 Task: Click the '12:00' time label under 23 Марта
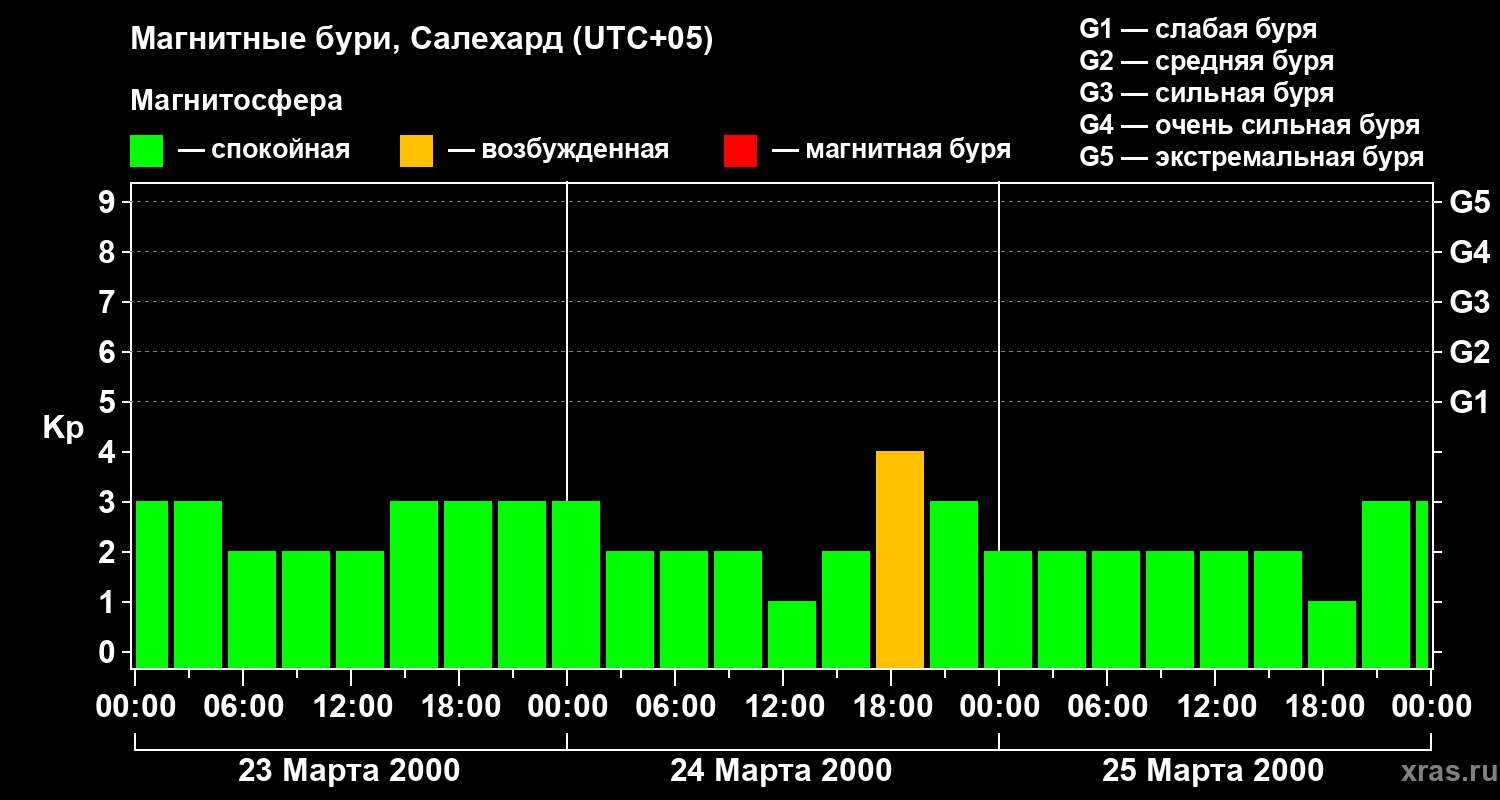tap(351, 707)
